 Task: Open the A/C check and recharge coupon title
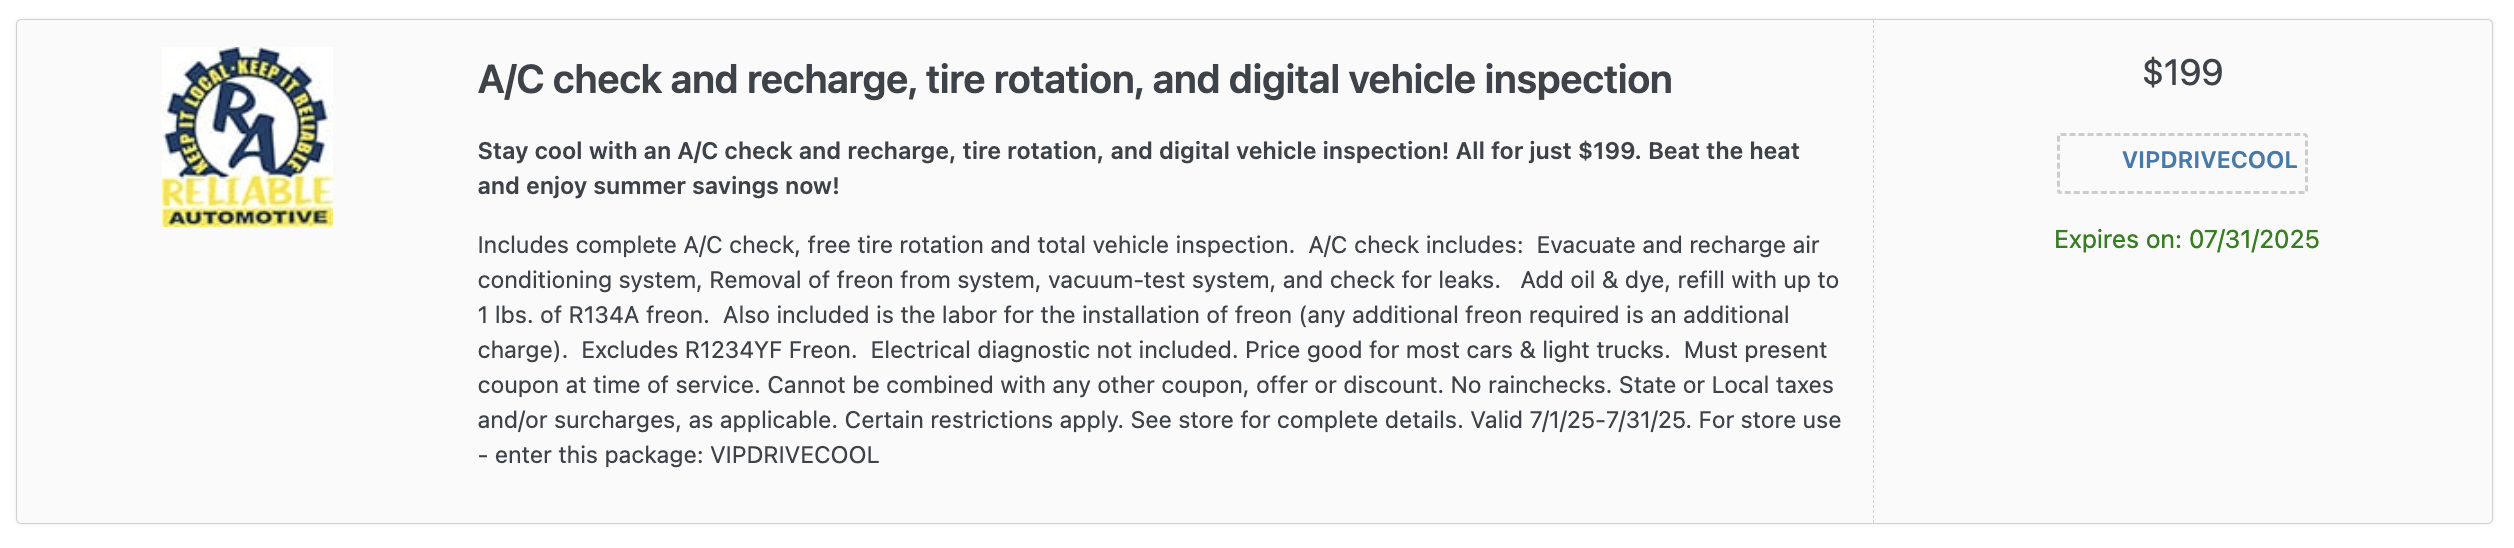[x=1074, y=80]
